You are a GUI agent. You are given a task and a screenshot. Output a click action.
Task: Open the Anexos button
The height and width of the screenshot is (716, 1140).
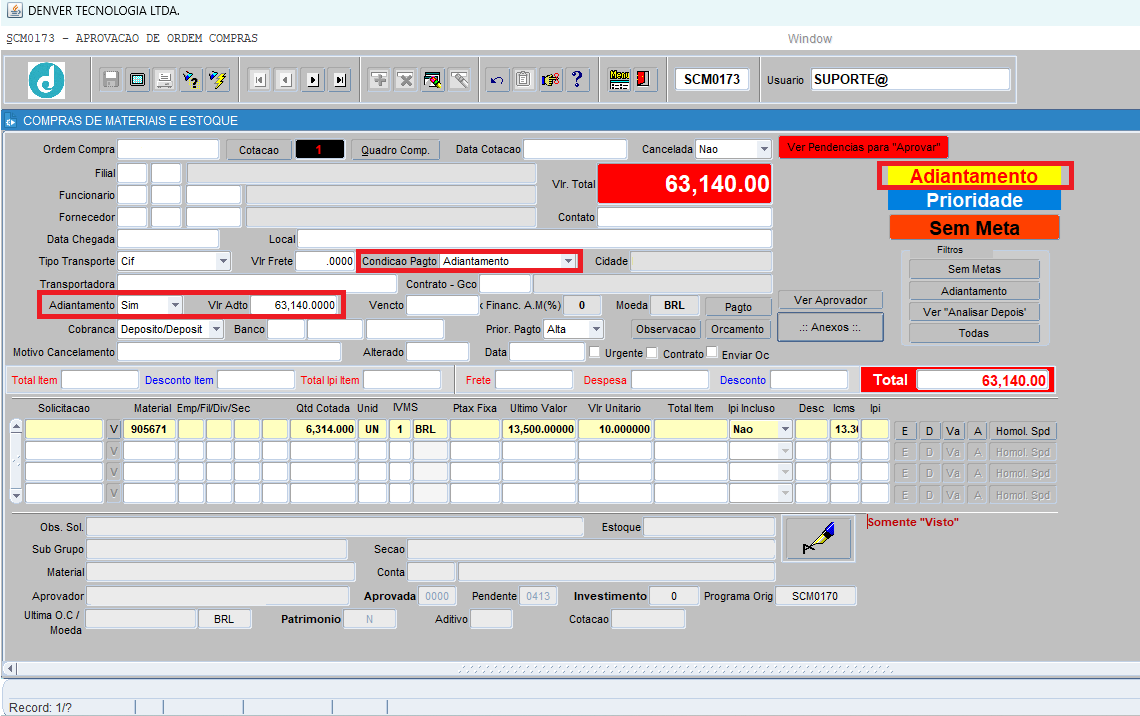click(x=830, y=327)
